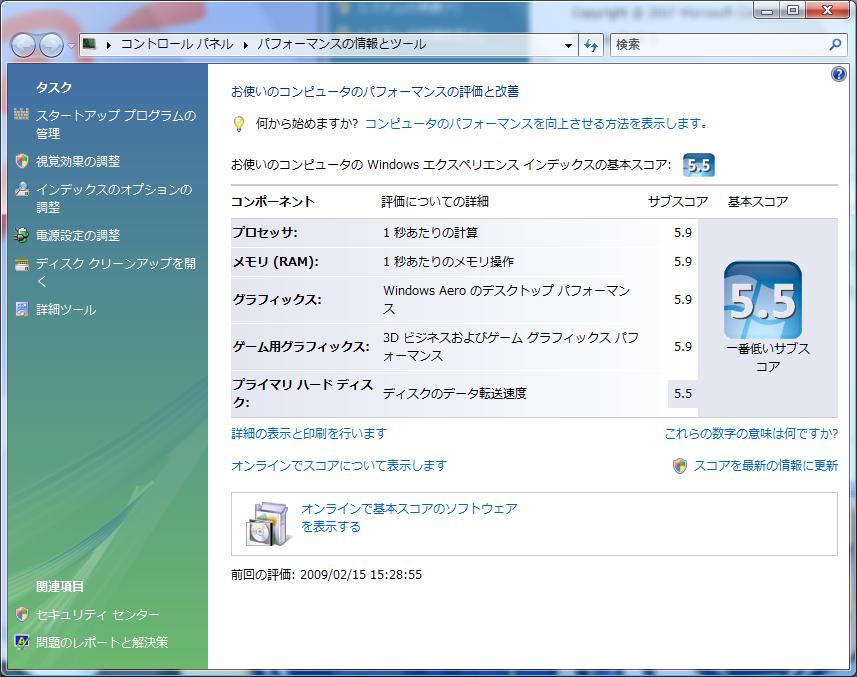Screen dimensions: 857x677
Task: Click the software box icon
Action: click(x=267, y=524)
